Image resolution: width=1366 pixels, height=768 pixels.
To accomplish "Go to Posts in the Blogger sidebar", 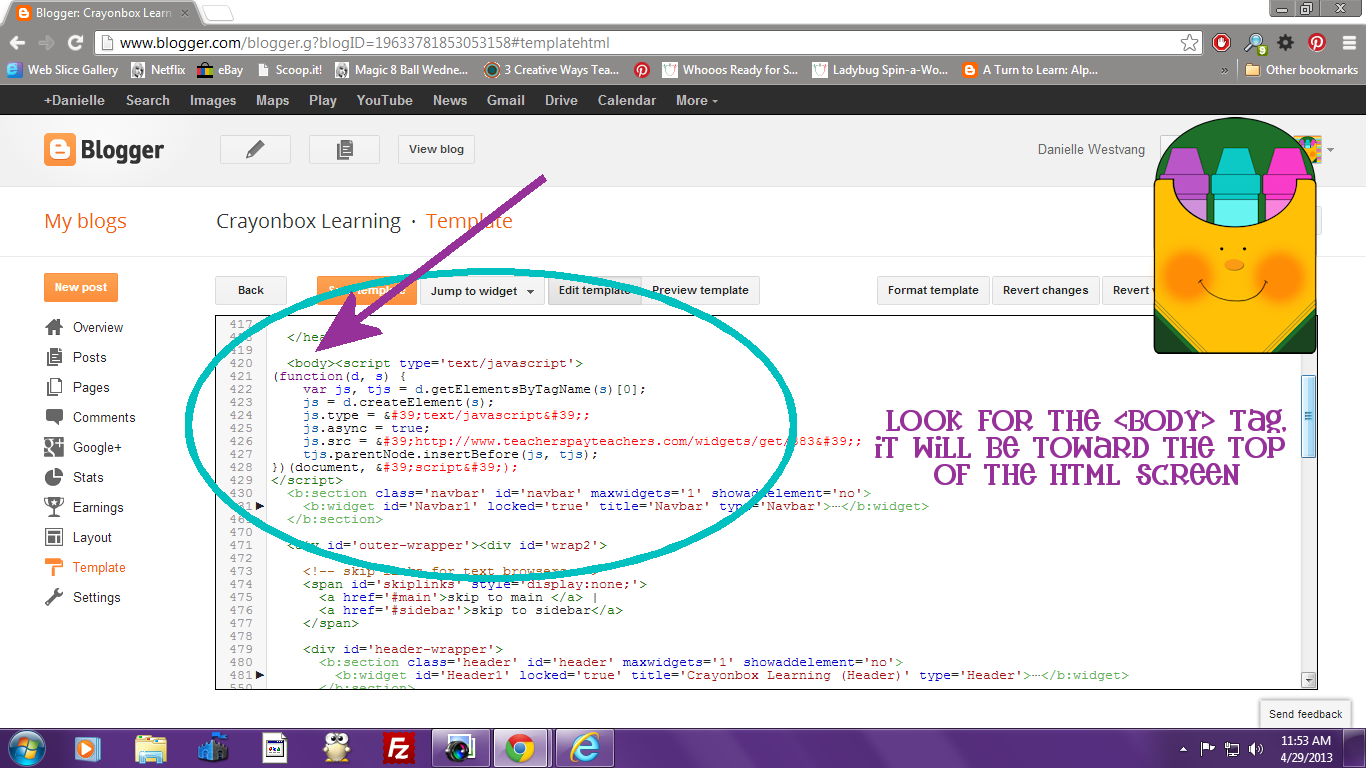I will coord(89,357).
